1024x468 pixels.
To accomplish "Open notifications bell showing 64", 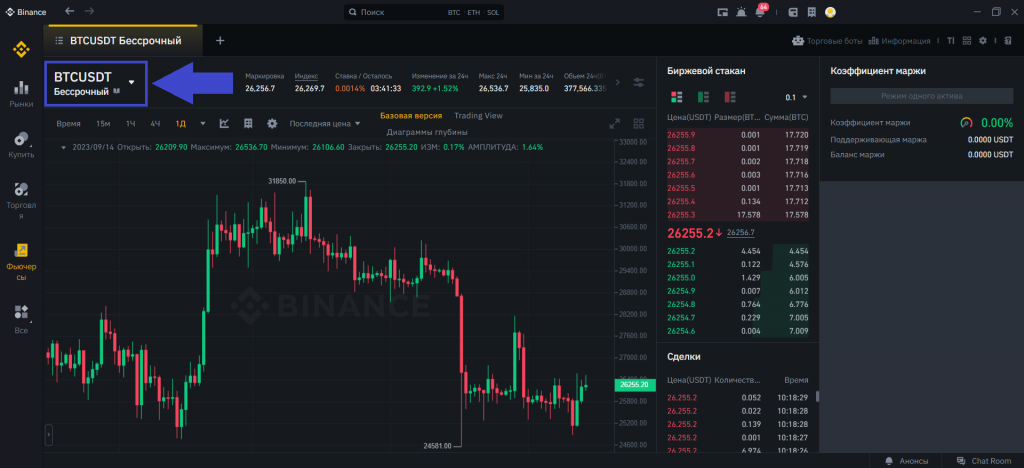I will point(760,11).
